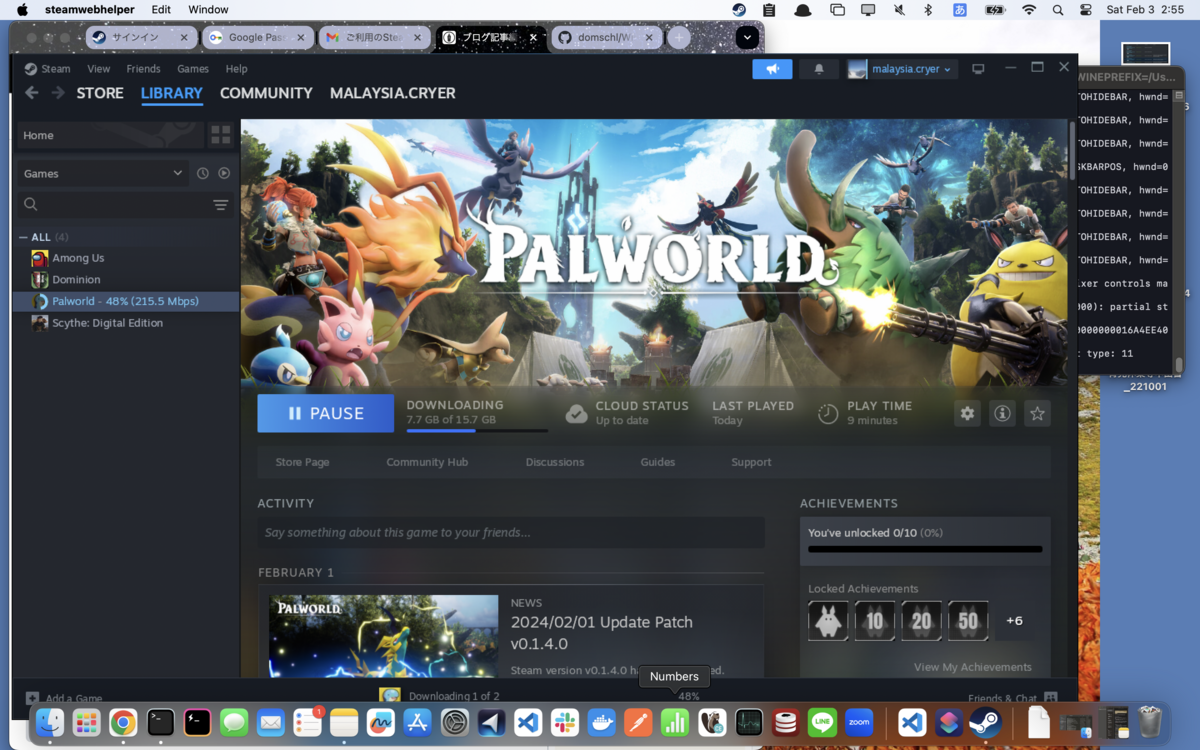Open the App Store from the Dock

click(418, 722)
